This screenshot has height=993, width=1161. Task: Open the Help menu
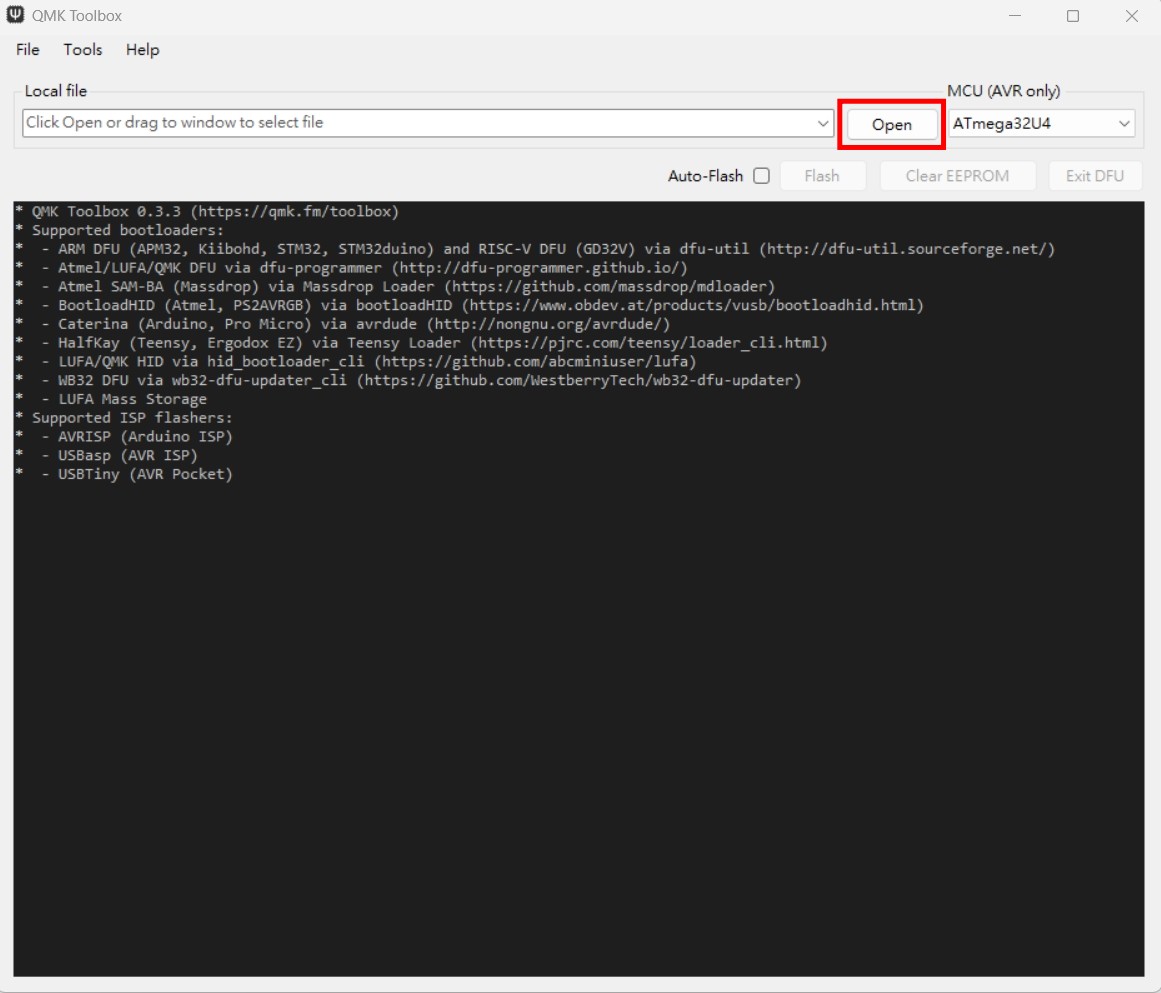[x=142, y=50]
